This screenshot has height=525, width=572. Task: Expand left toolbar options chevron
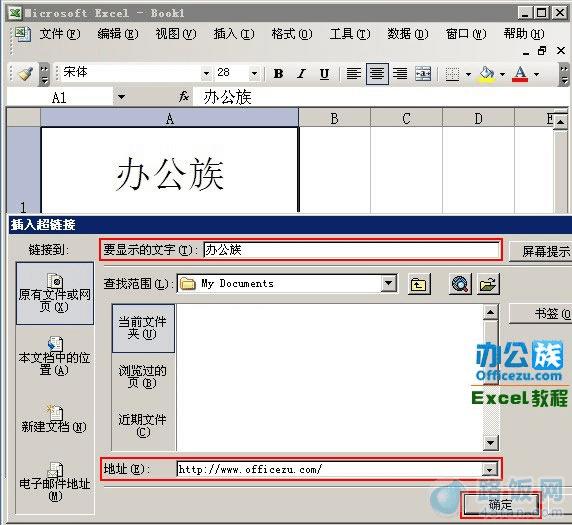44,74
